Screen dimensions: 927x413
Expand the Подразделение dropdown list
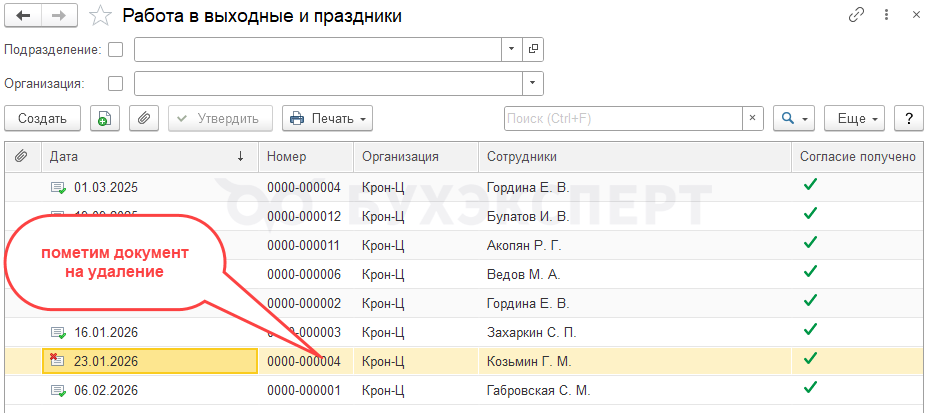(x=511, y=50)
